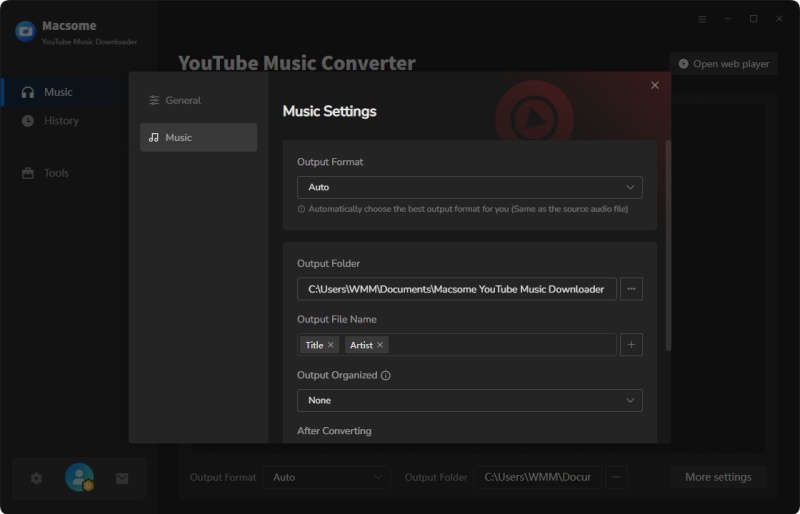Click the settings gear icon in the sidebar
This screenshot has width=800, height=514.
36,478
